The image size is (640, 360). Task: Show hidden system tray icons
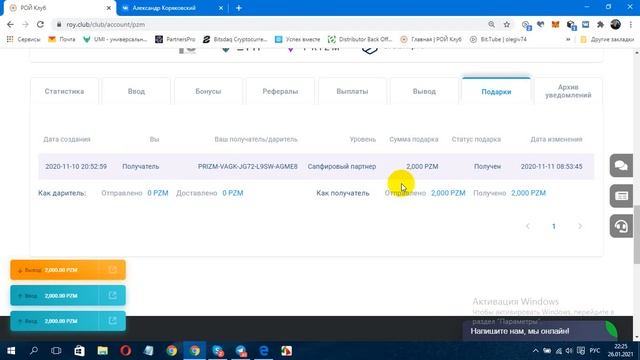click(x=536, y=351)
